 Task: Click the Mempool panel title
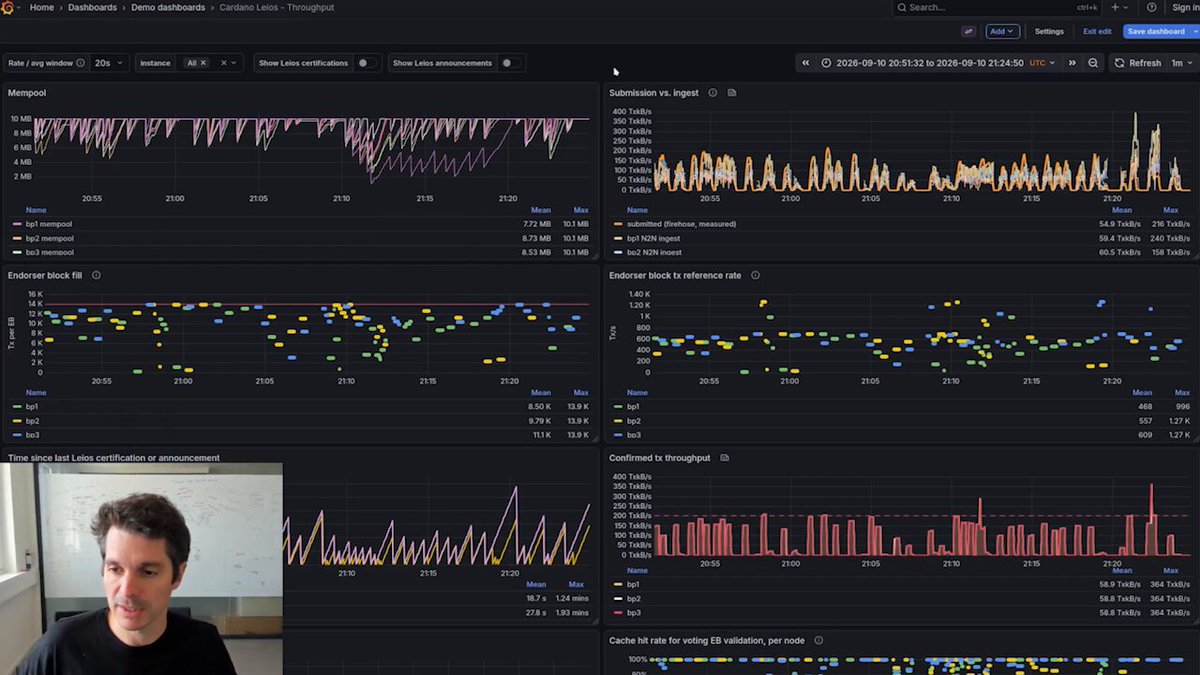[27, 93]
